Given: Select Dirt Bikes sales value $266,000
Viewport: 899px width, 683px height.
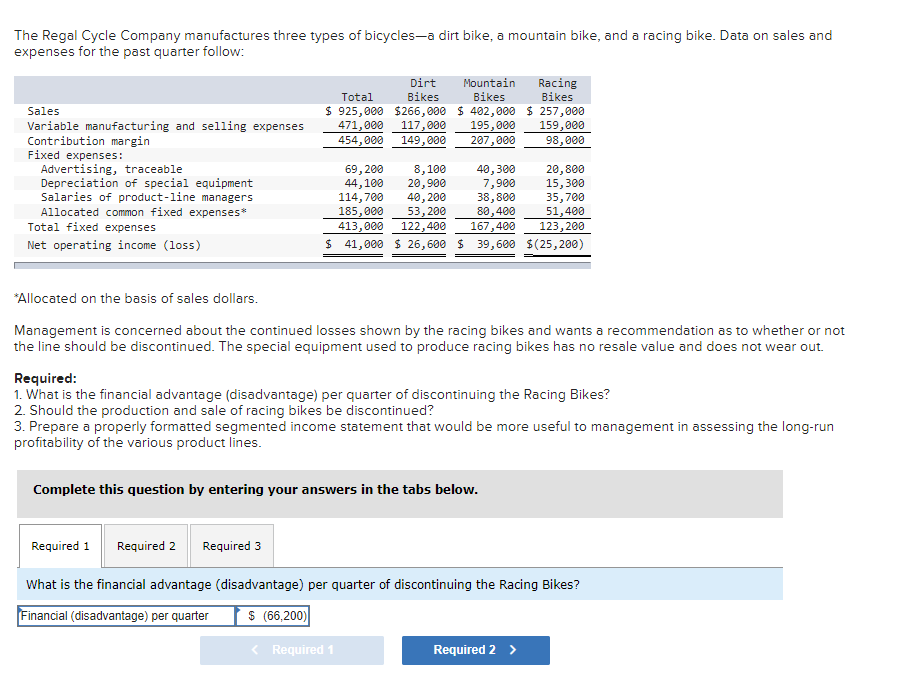Looking at the screenshot, I should coord(420,111).
